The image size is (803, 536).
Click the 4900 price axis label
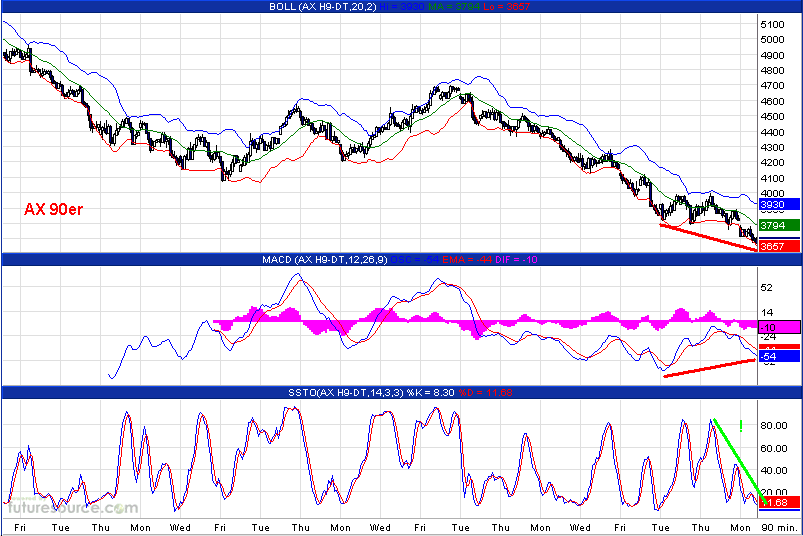pos(772,55)
